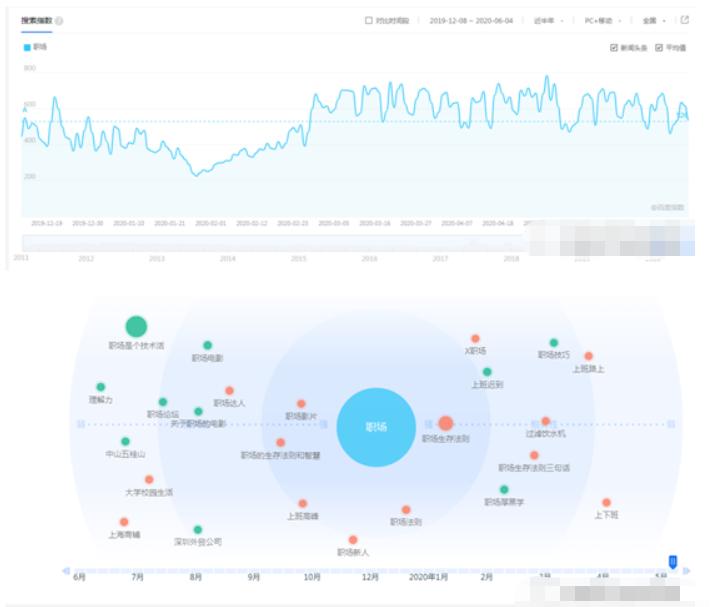Expand the 全国 region dropdown
Screen dimensions: 721x607
[x=654, y=21]
